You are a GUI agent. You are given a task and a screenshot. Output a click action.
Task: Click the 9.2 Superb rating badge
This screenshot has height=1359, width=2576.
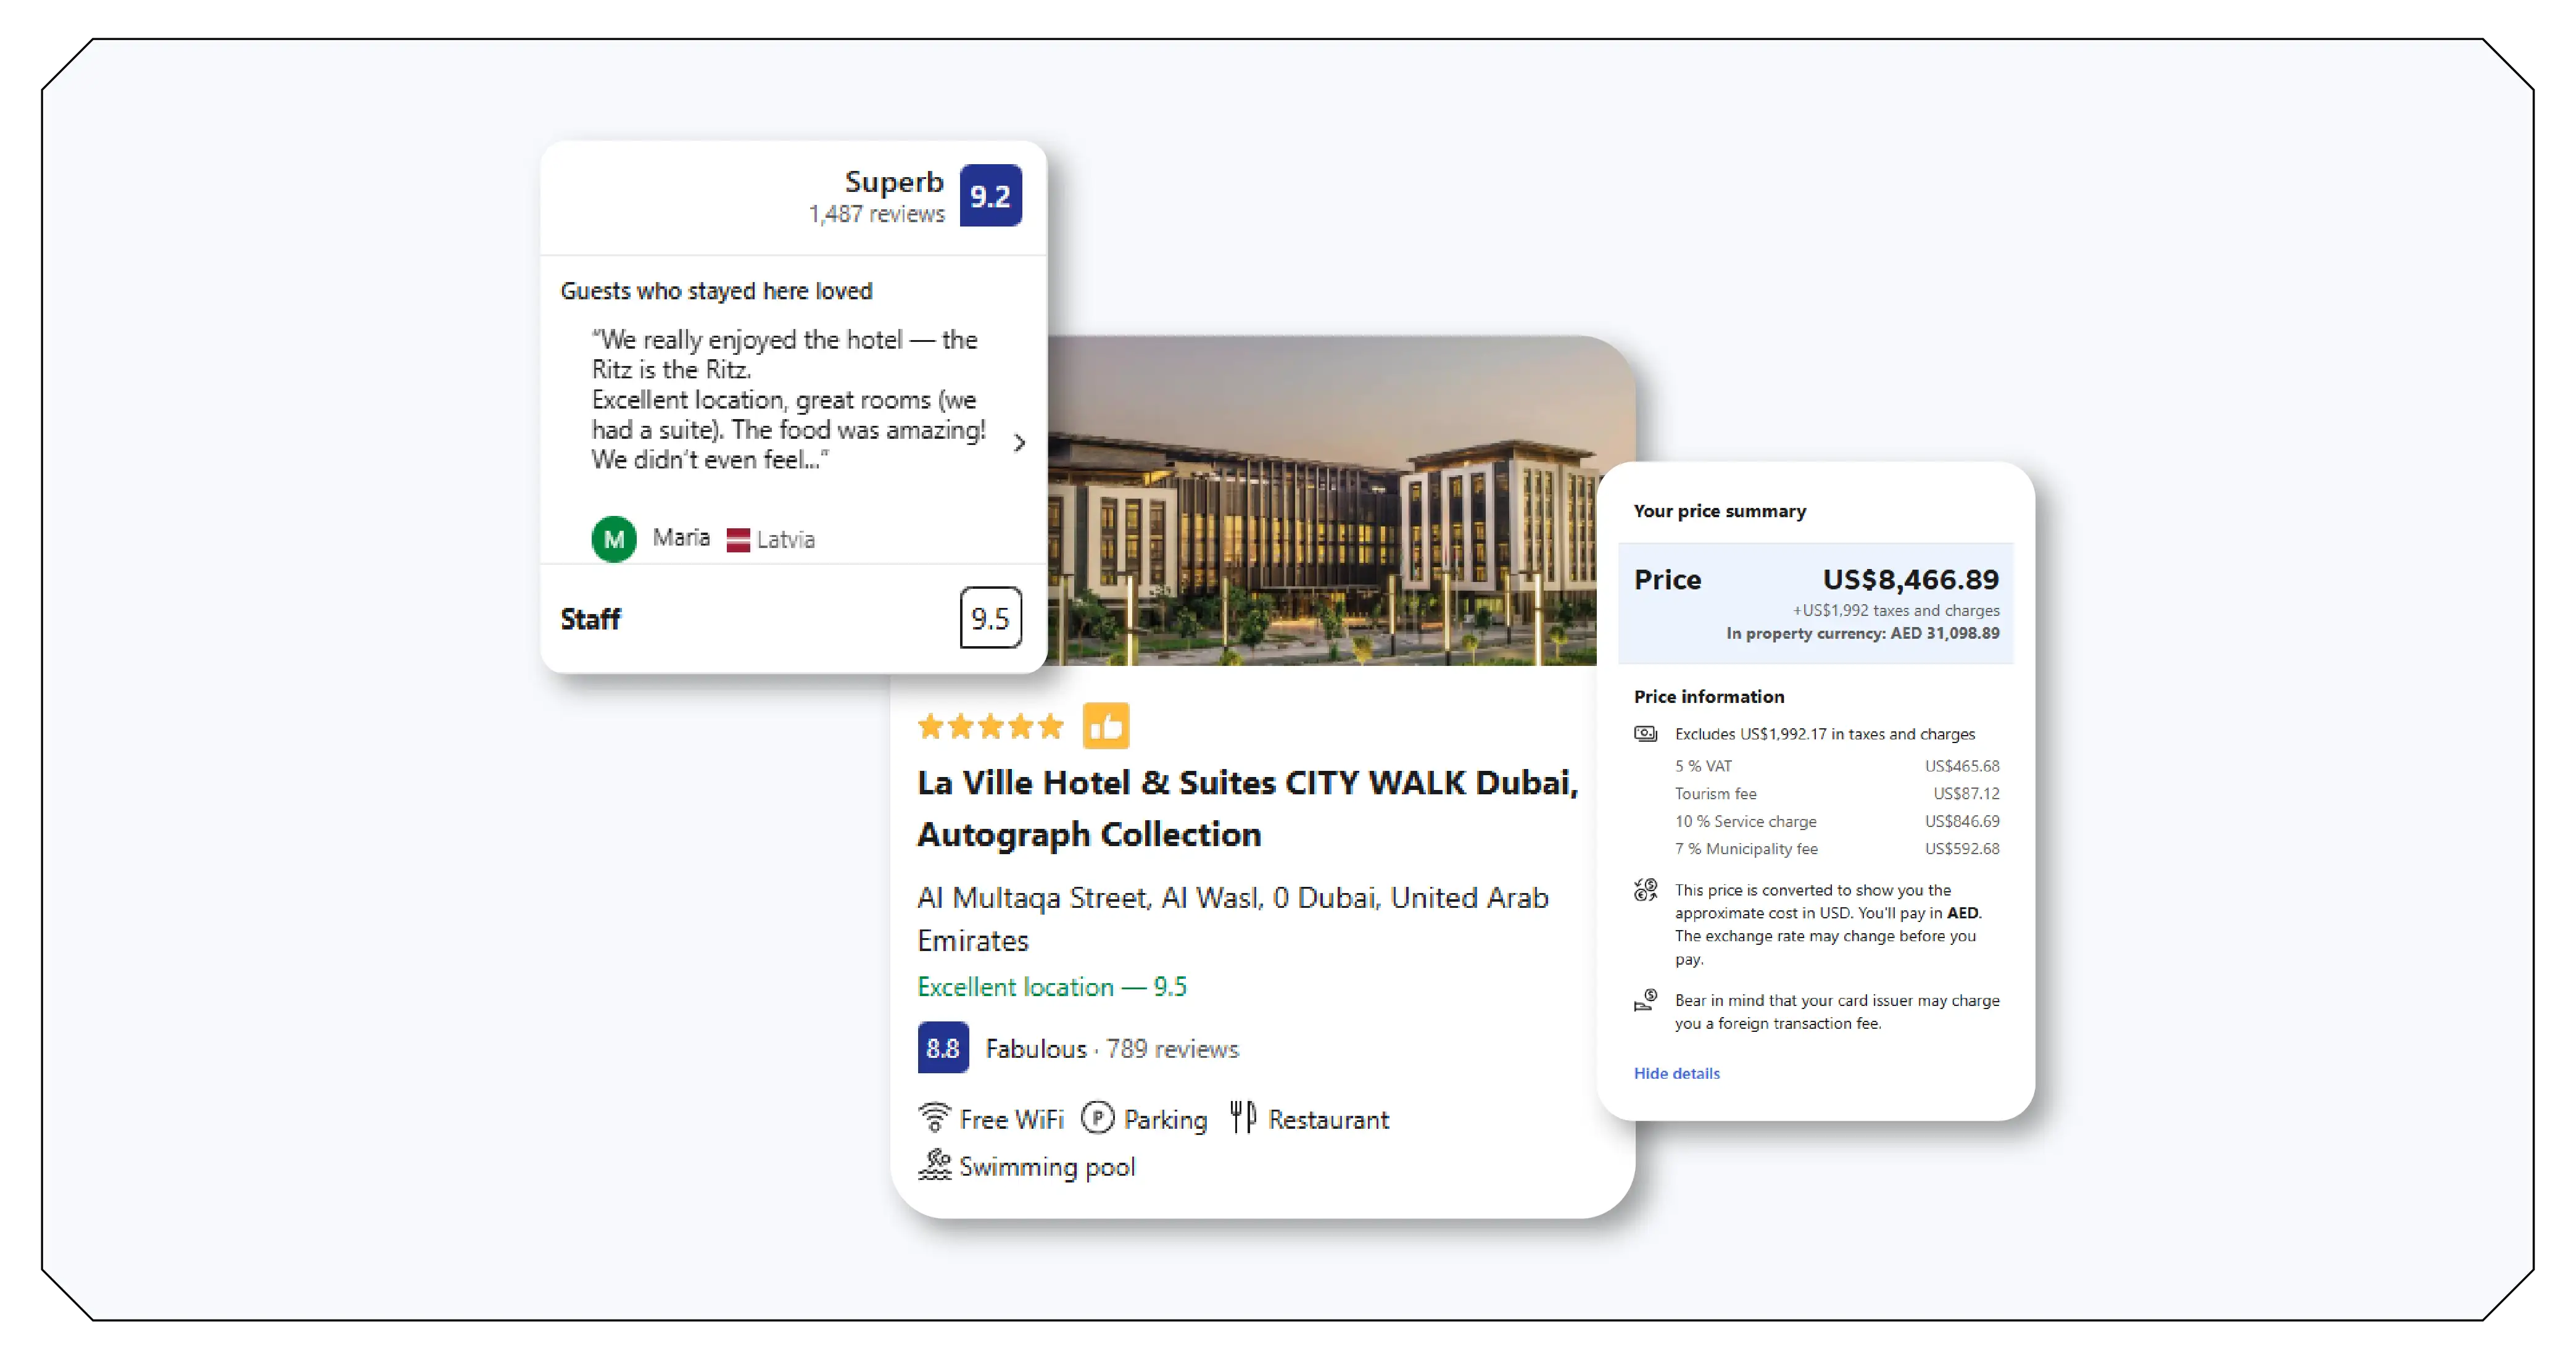(989, 196)
